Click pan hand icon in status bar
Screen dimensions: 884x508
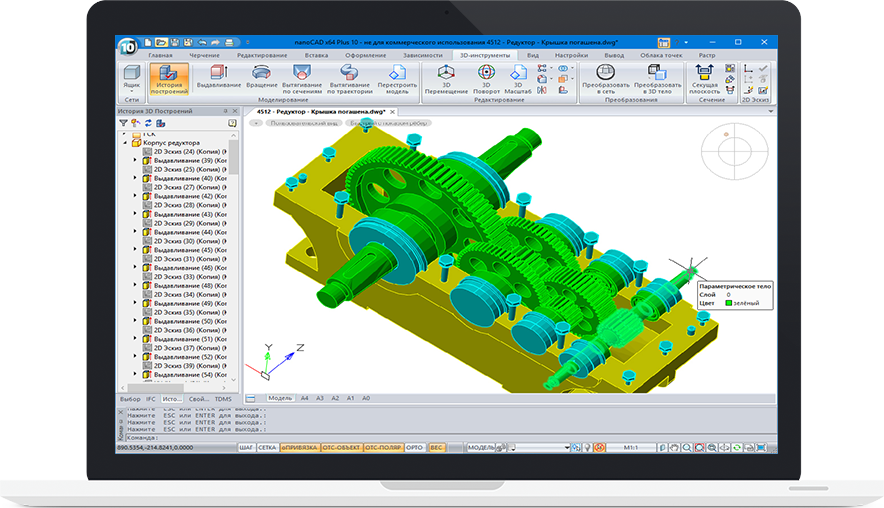point(674,448)
